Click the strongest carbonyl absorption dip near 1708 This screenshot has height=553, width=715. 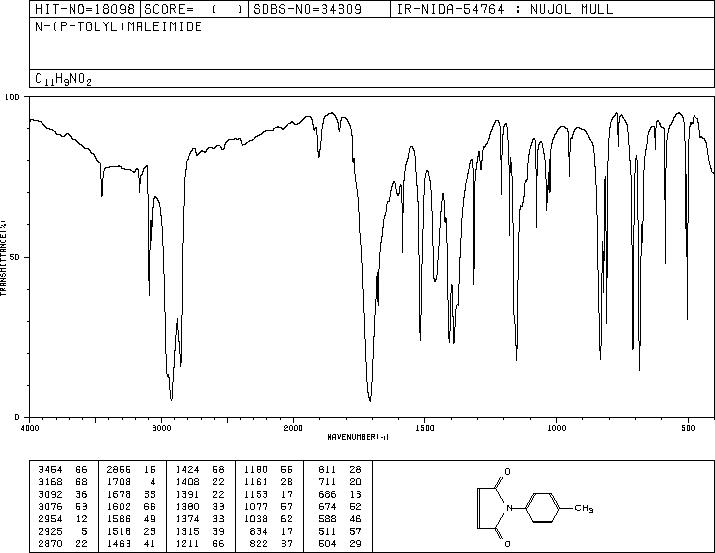pos(370,399)
